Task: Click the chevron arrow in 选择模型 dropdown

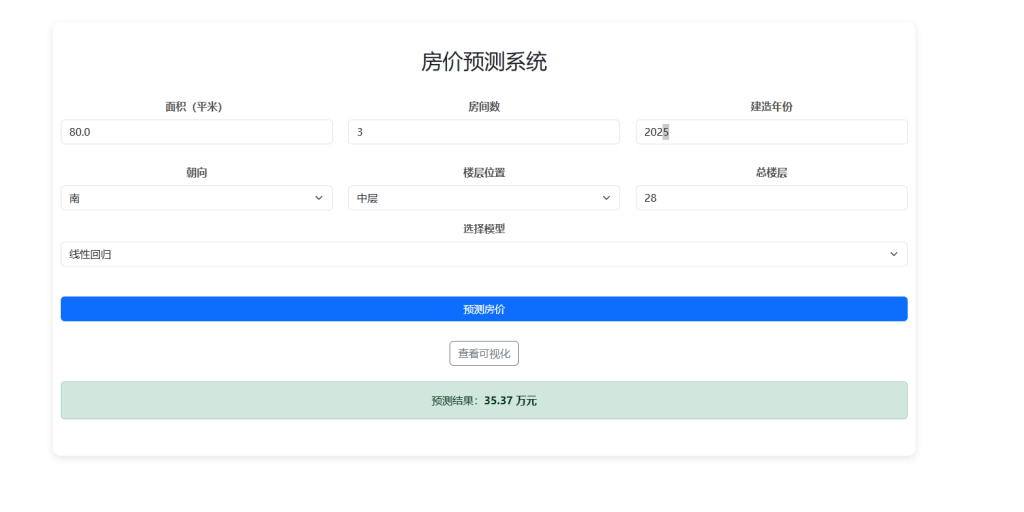Action: coord(893,254)
